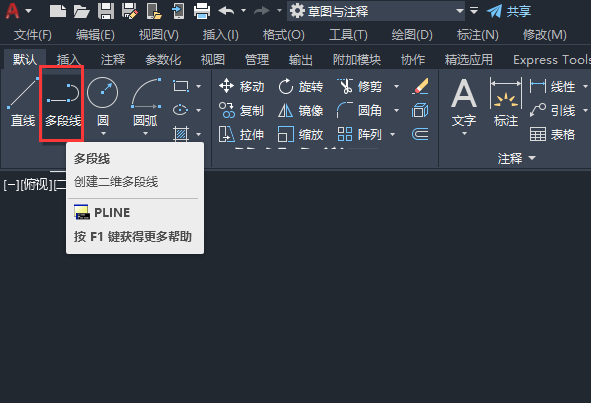The width and height of the screenshot is (591, 403).
Task: Select the Mirror (镜像) tool
Action: pyautogui.click(x=300, y=110)
